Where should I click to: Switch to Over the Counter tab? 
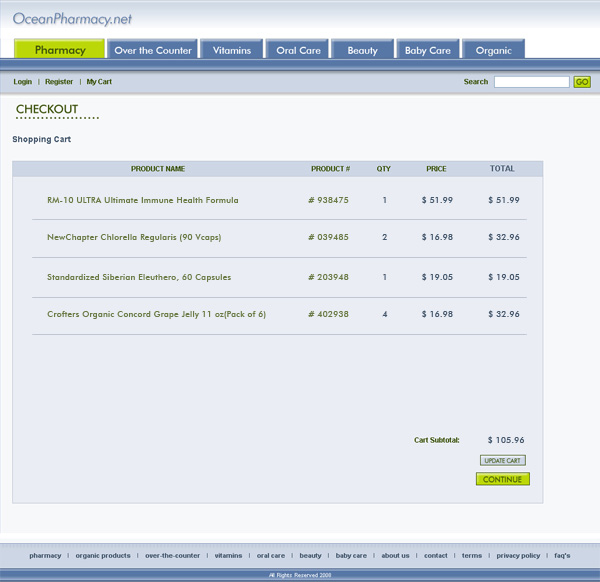(153, 50)
